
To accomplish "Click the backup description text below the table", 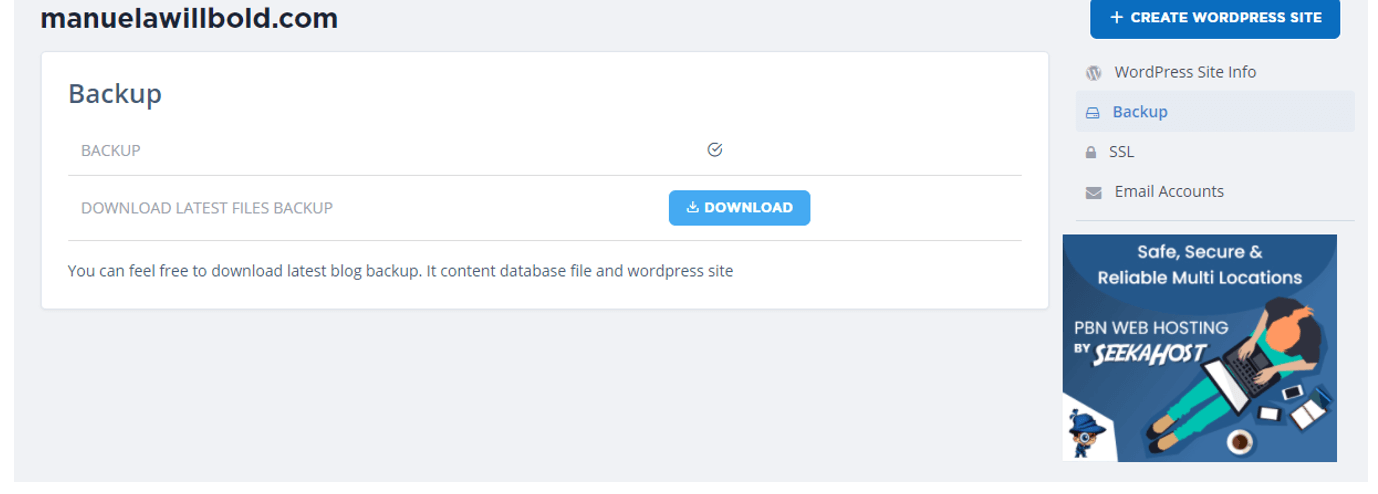I will (400, 271).
